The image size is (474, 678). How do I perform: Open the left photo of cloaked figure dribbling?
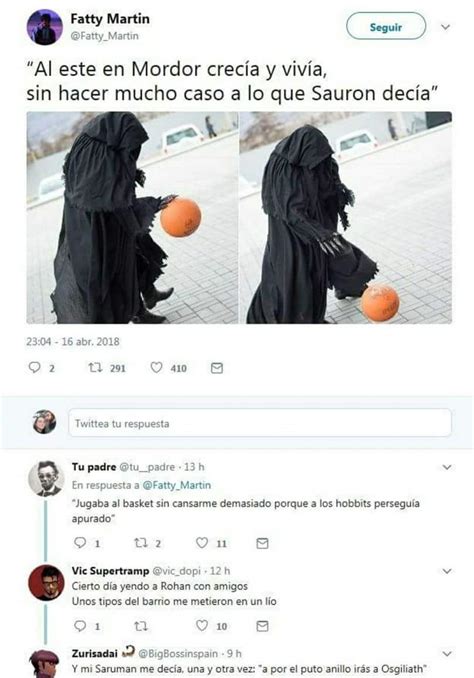click(x=132, y=217)
